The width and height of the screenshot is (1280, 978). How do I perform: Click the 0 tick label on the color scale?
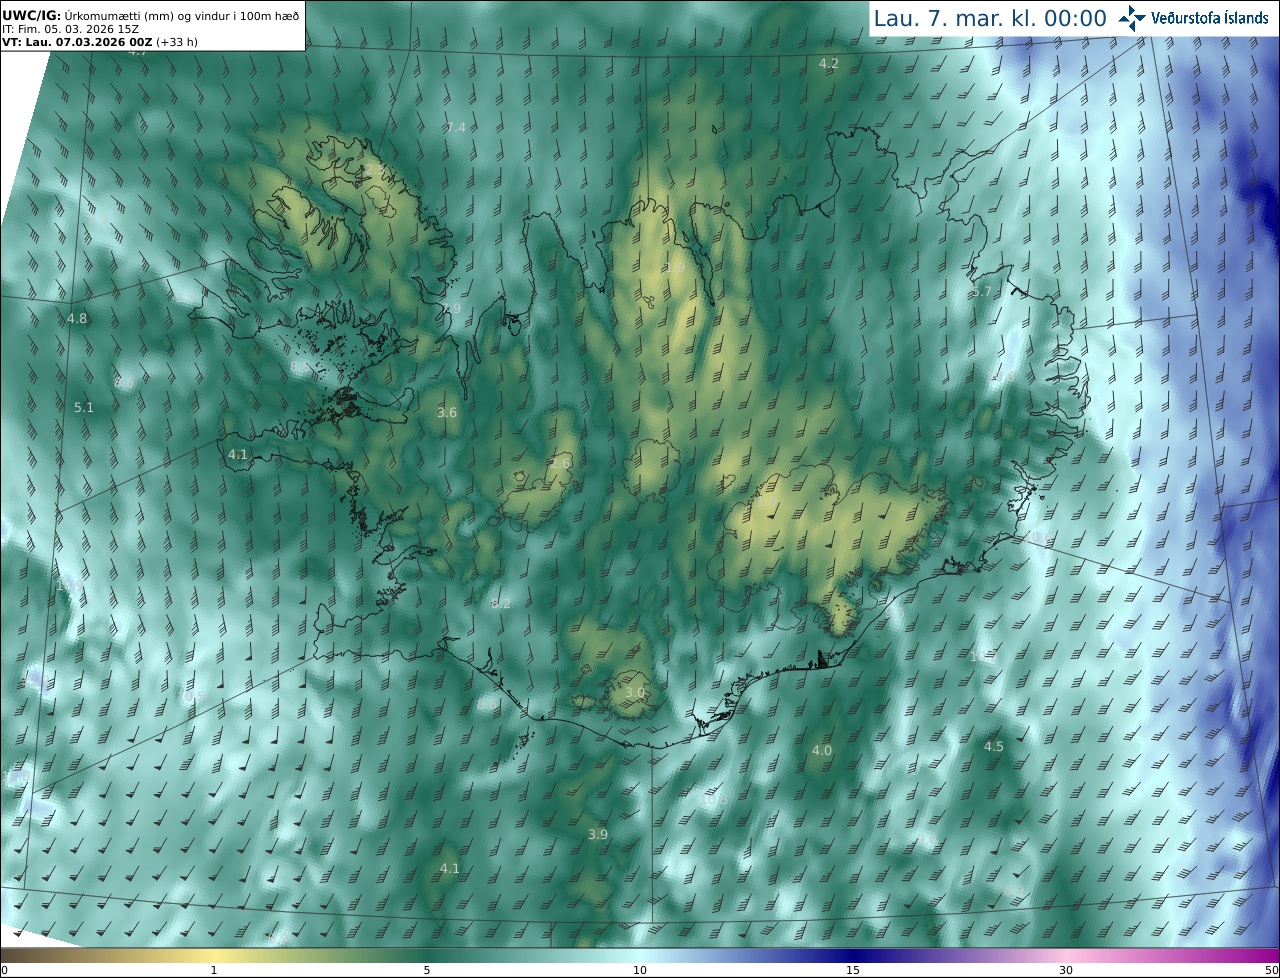click(4, 970)
